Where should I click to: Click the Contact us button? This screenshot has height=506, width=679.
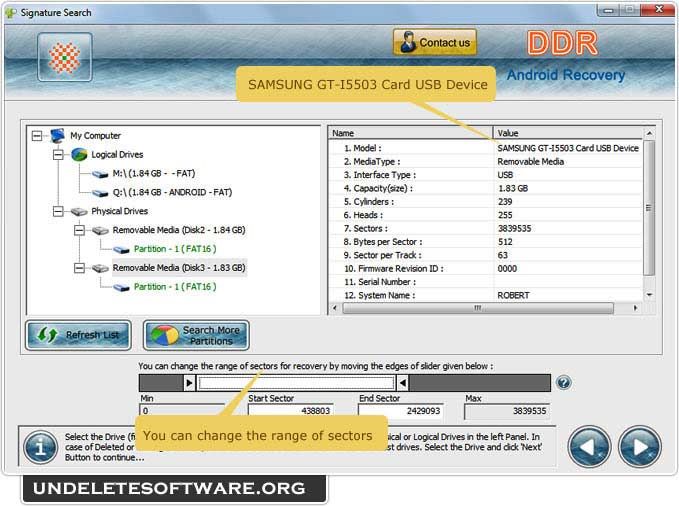434,43
